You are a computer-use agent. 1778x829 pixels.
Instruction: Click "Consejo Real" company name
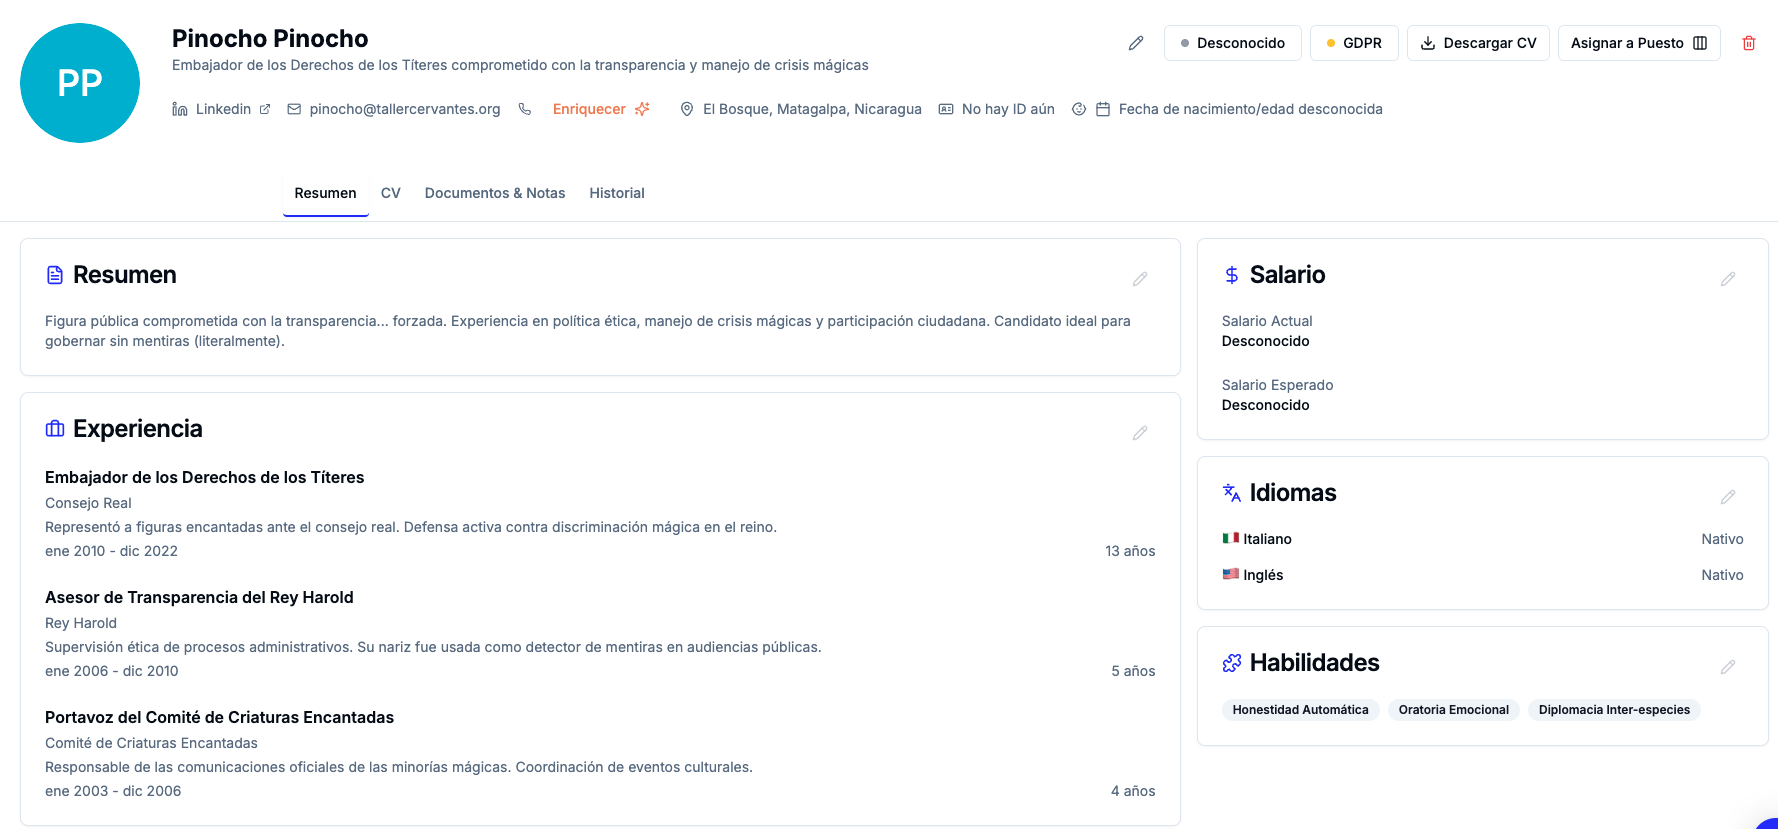click(x=88, y=503)
